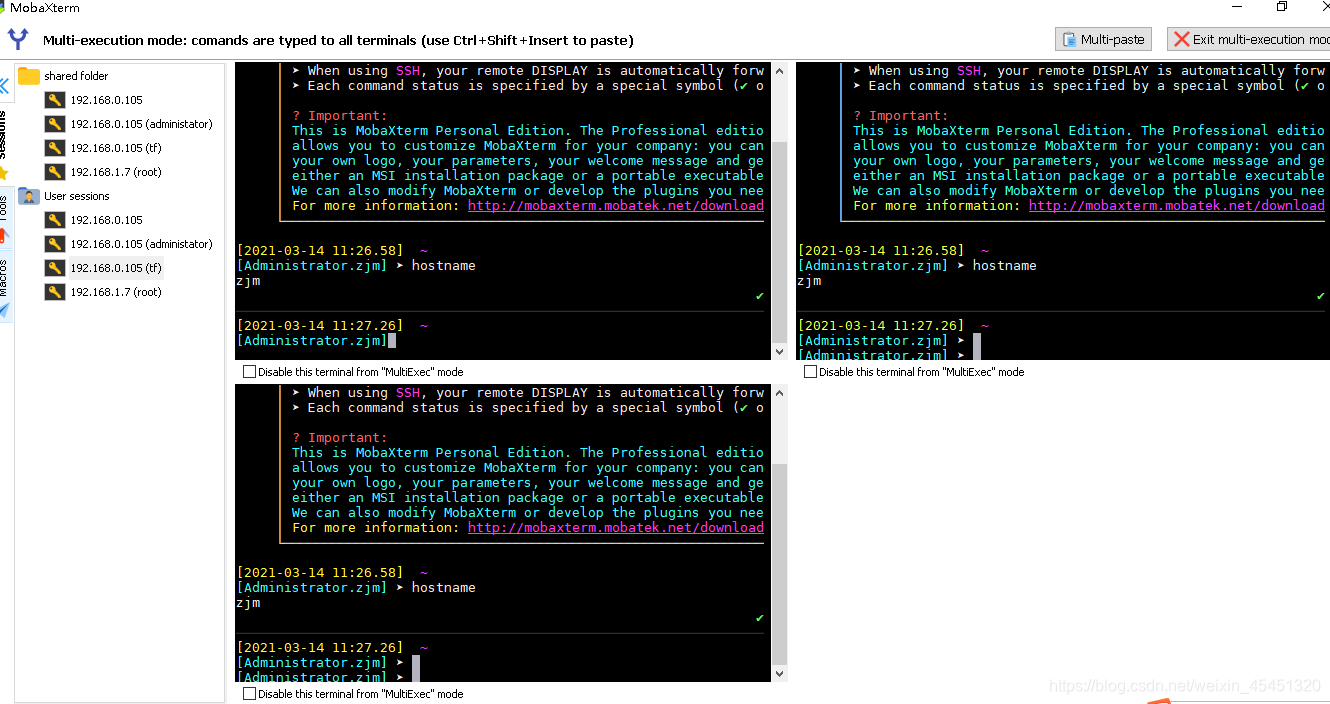Image resolution: width=1330 pixels, height=704 pixels.
Task: Disable top-right terminal from MultiExec mode
Action: (810, 372)
